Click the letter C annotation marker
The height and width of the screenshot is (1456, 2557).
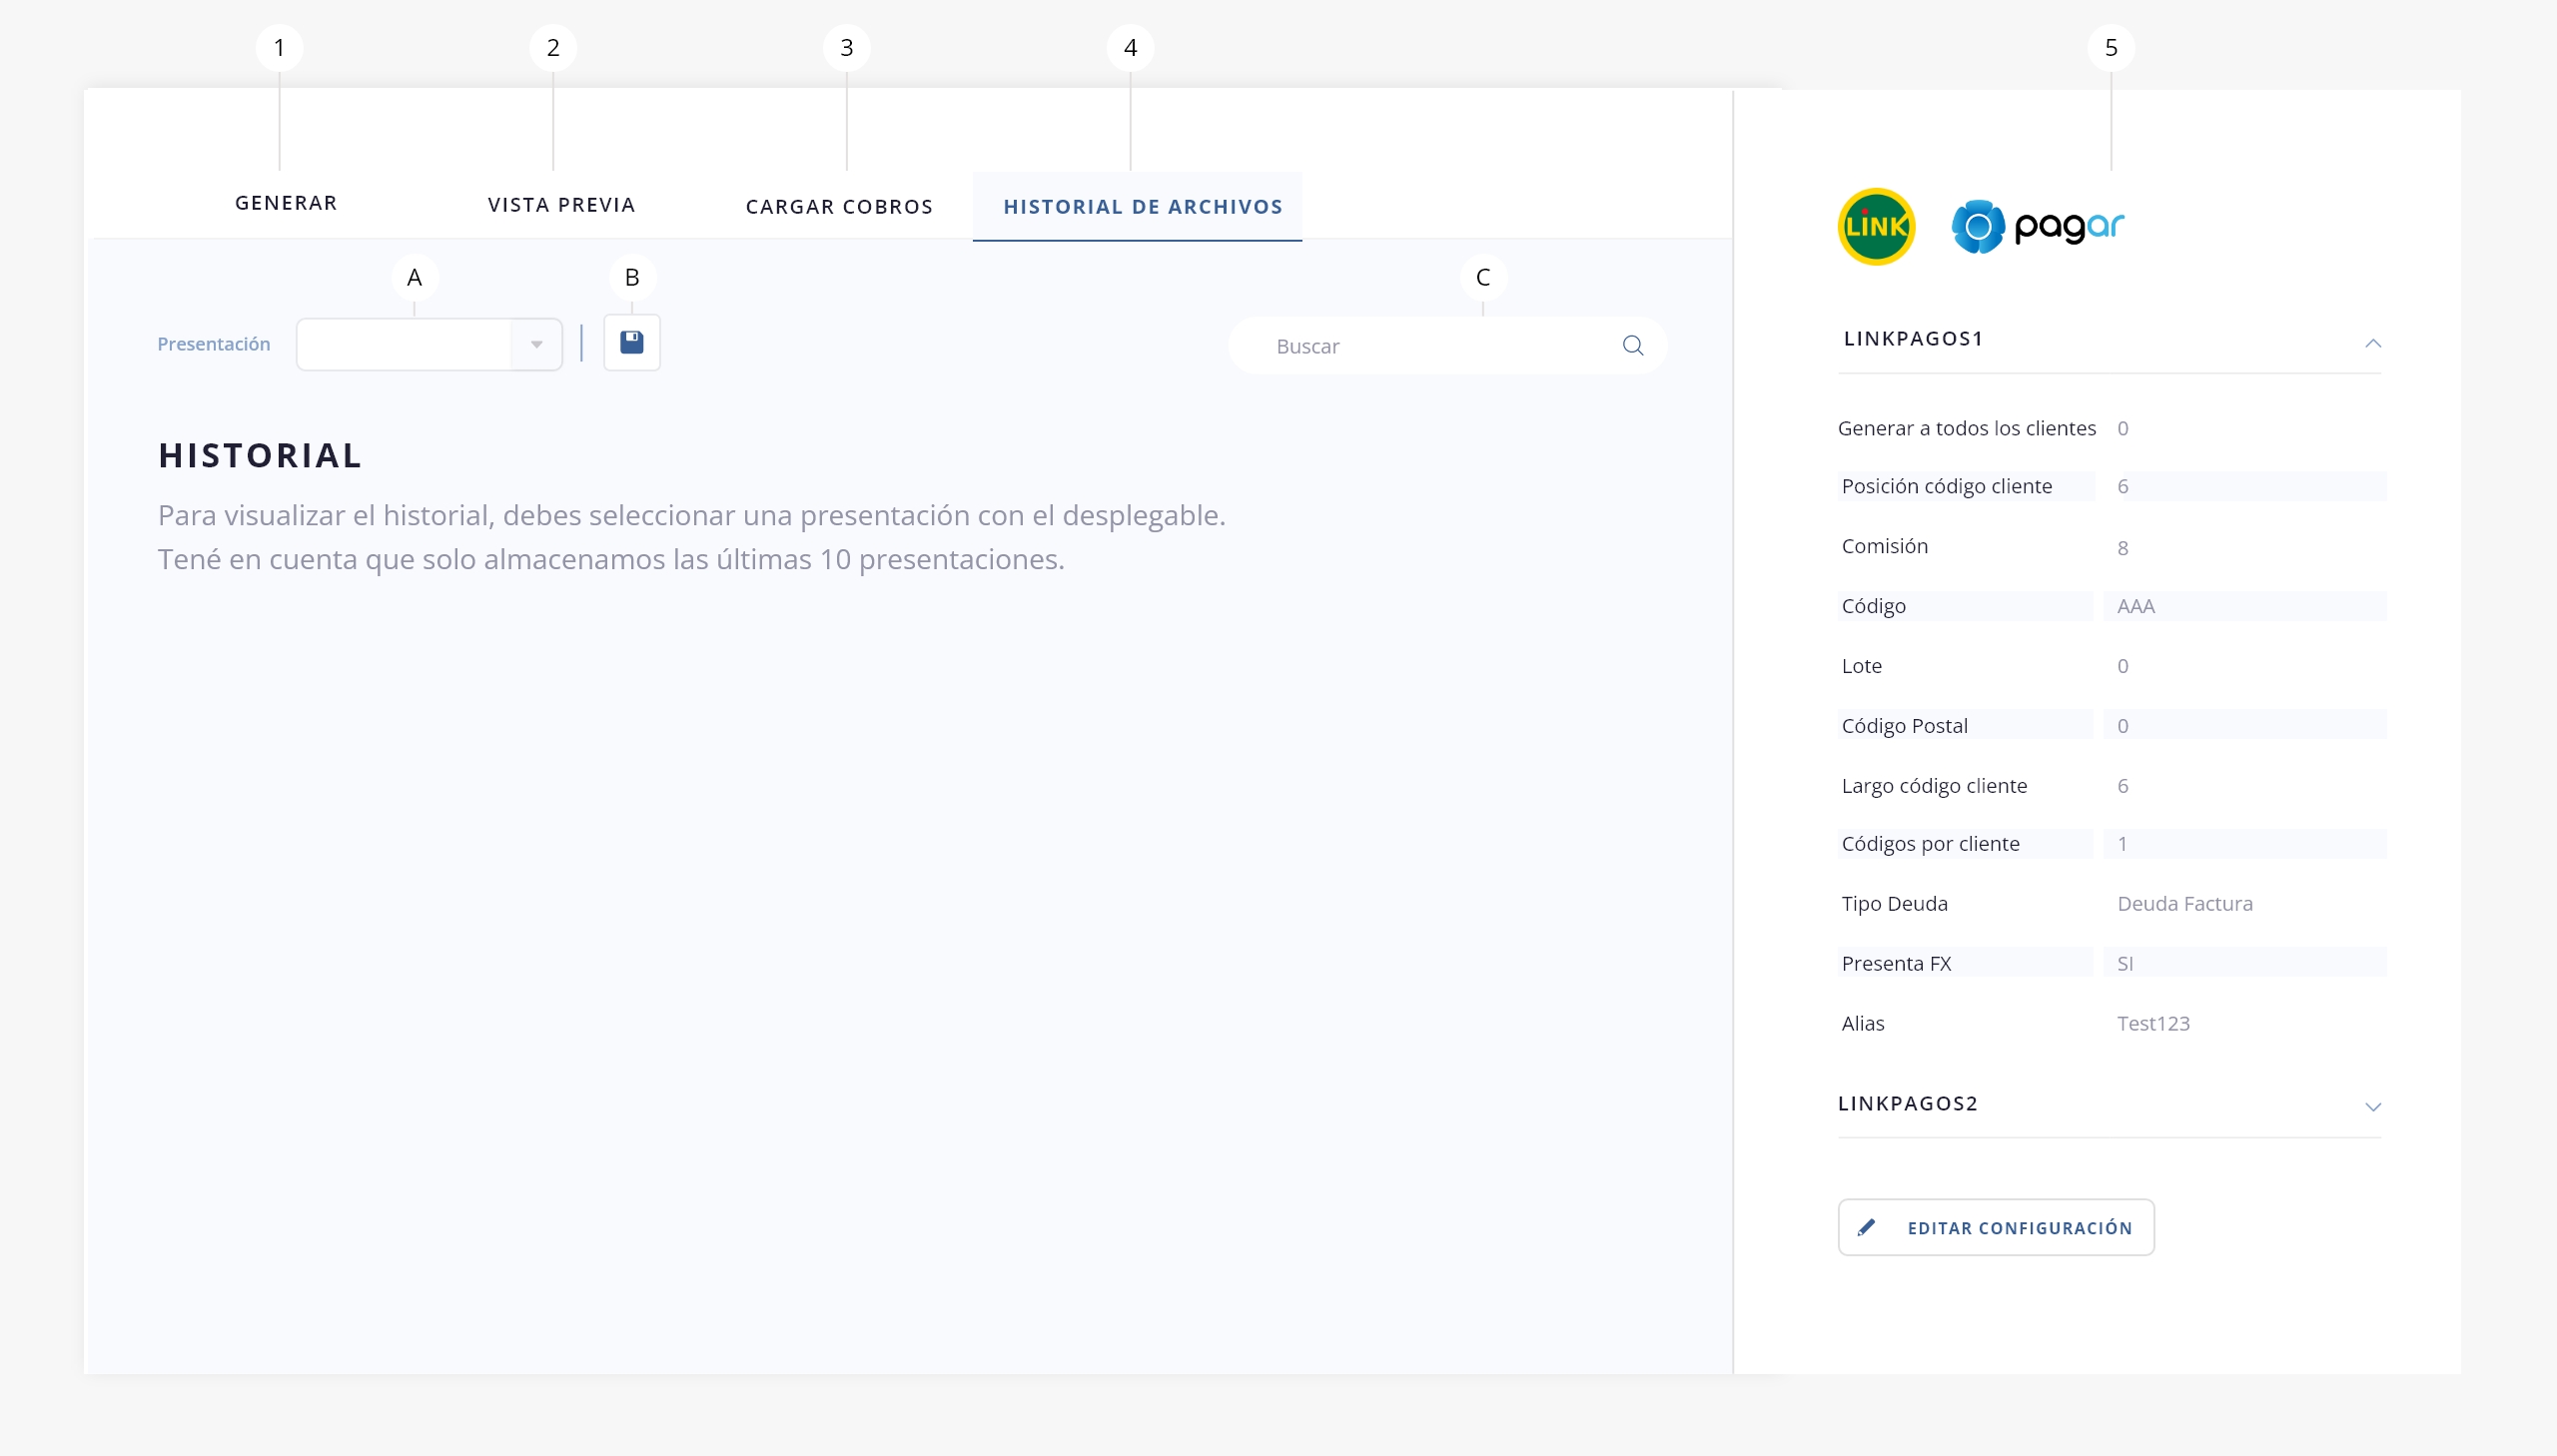click(x=1482, y=278)
